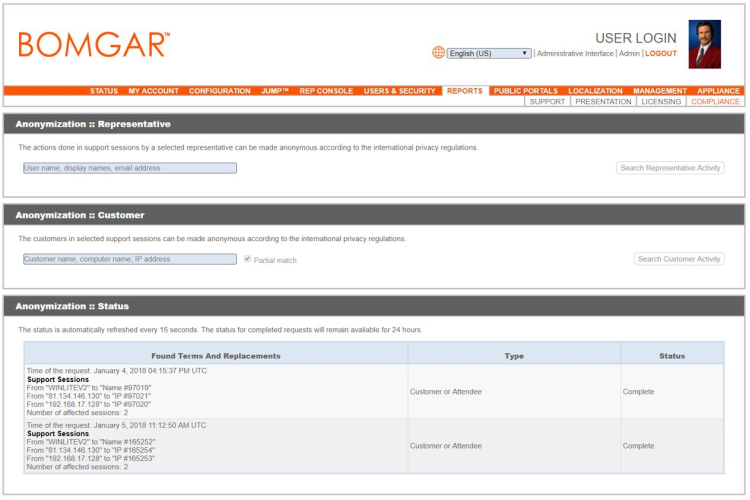Click the user profile photo

[704, 44]
